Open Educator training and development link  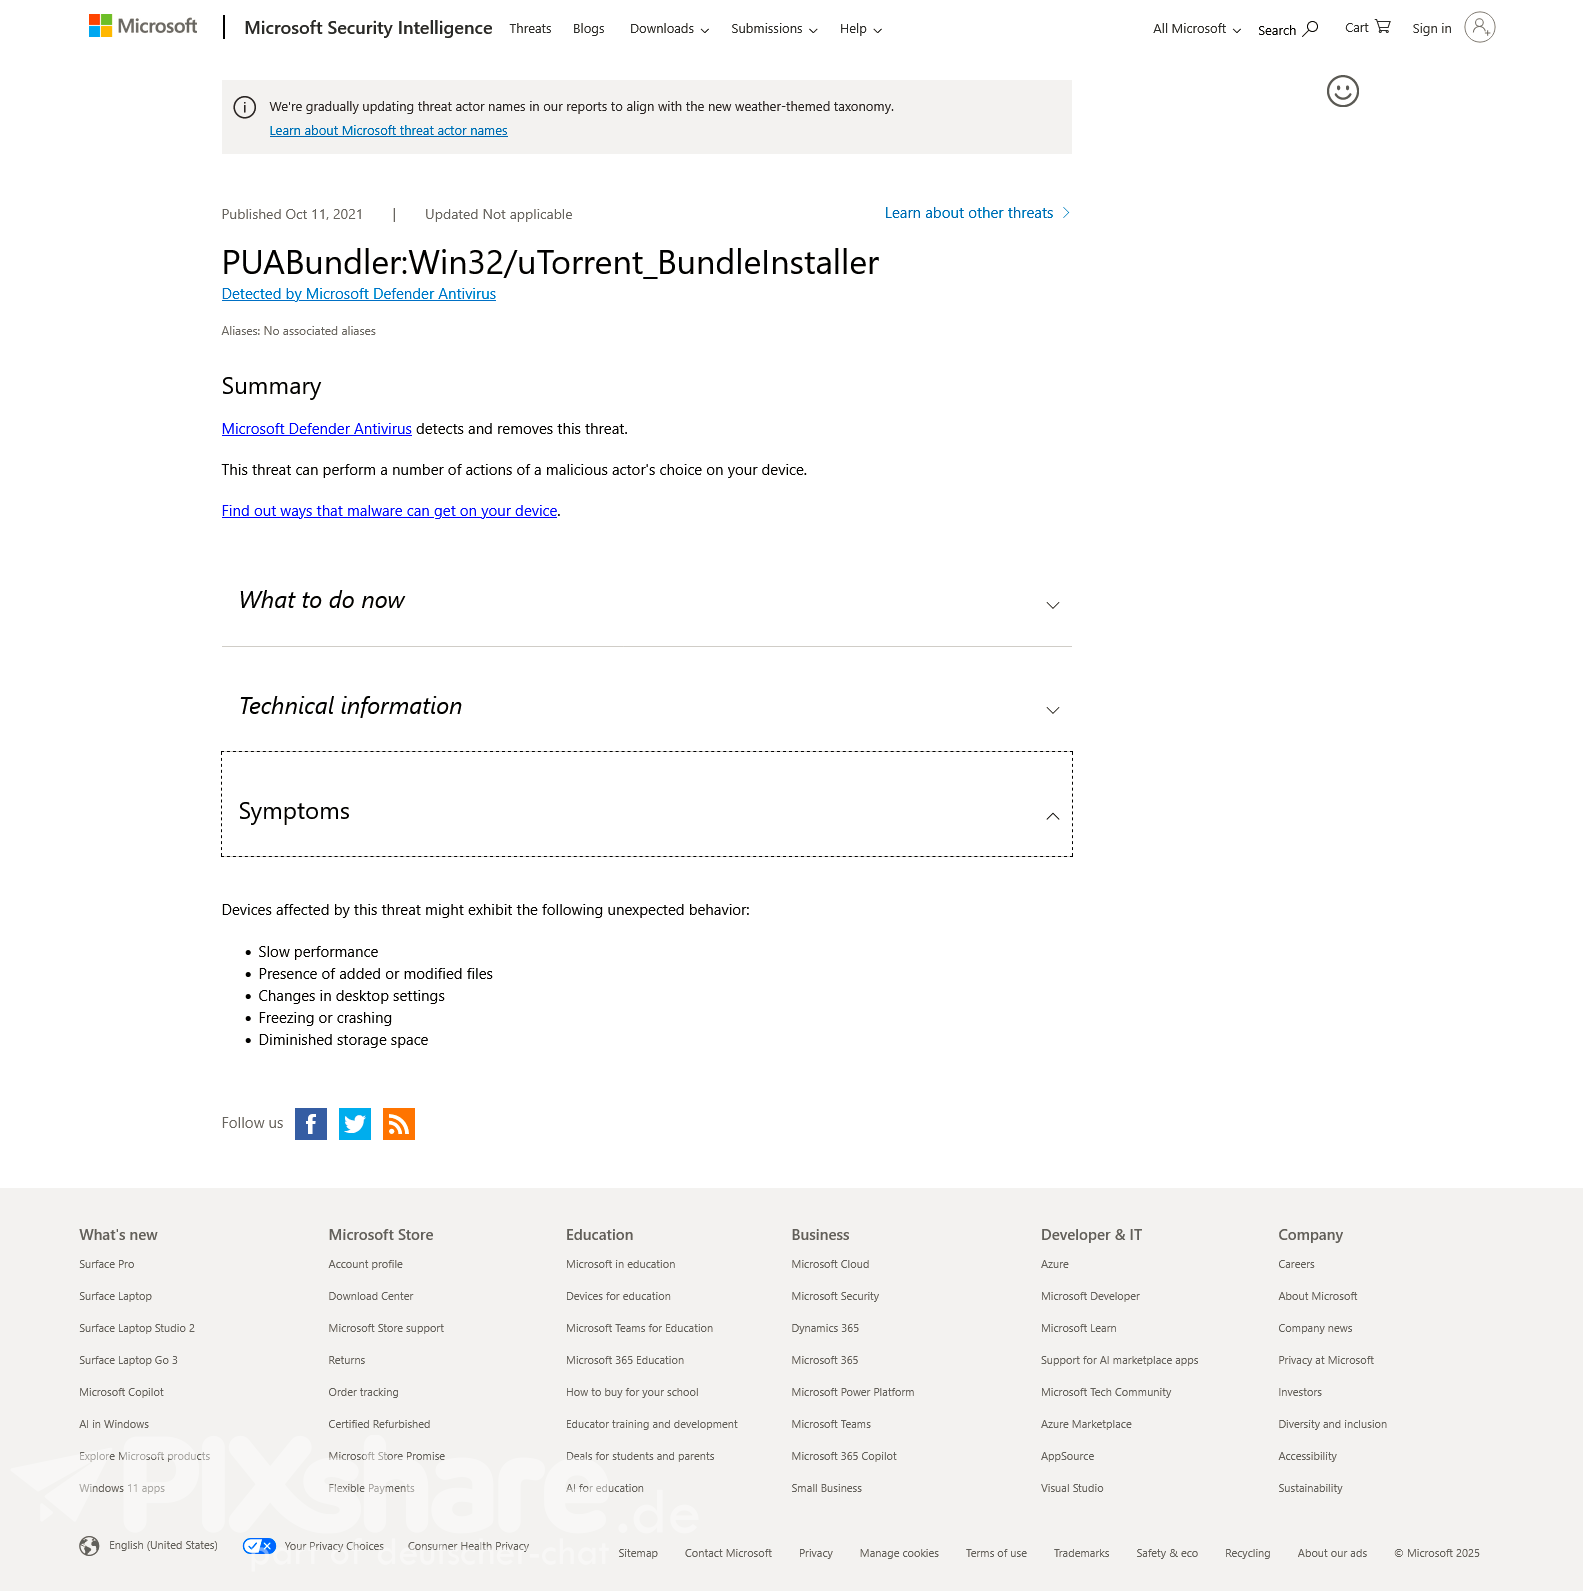coord(652,1424)
